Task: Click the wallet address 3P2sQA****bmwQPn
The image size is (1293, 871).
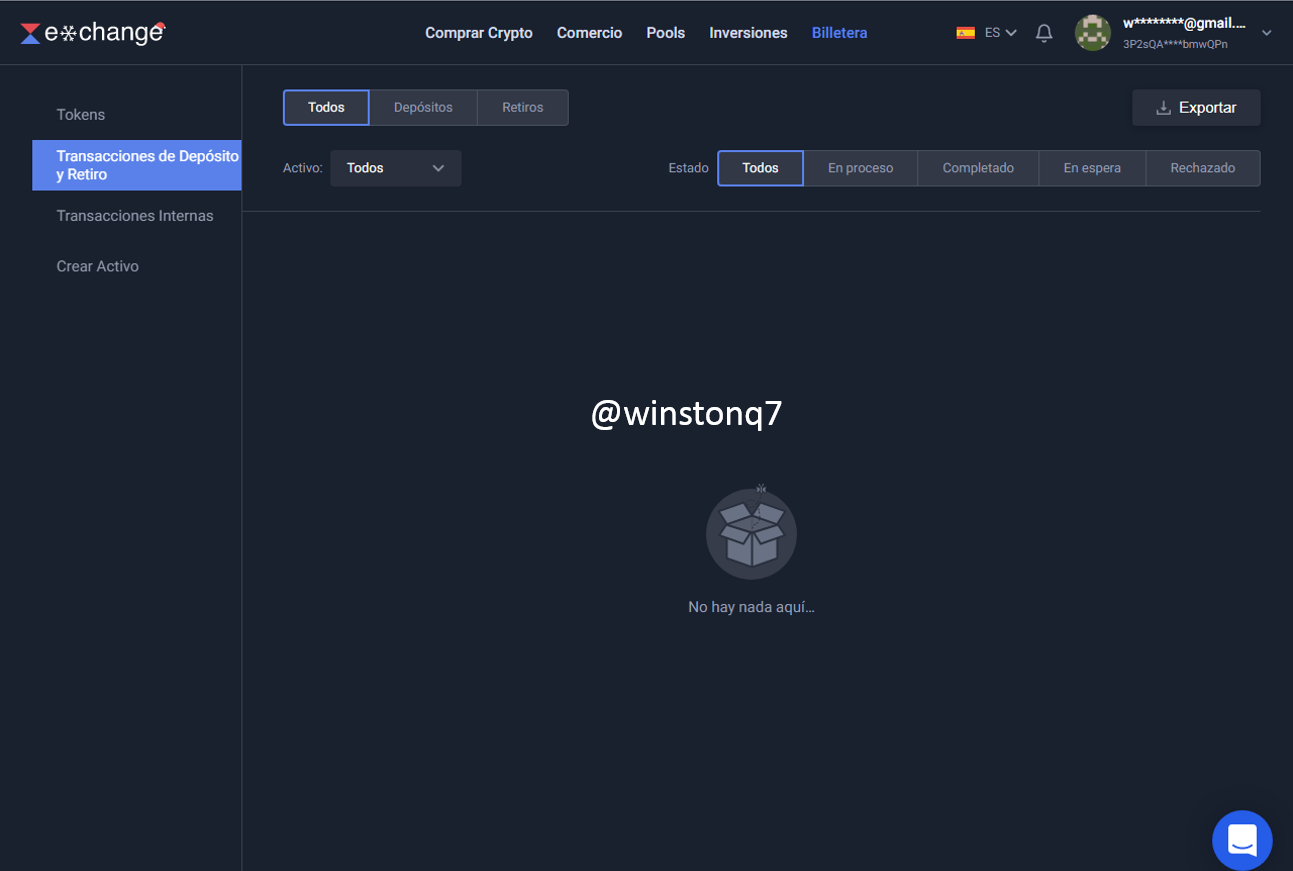Action: [x=1175, y=44]
